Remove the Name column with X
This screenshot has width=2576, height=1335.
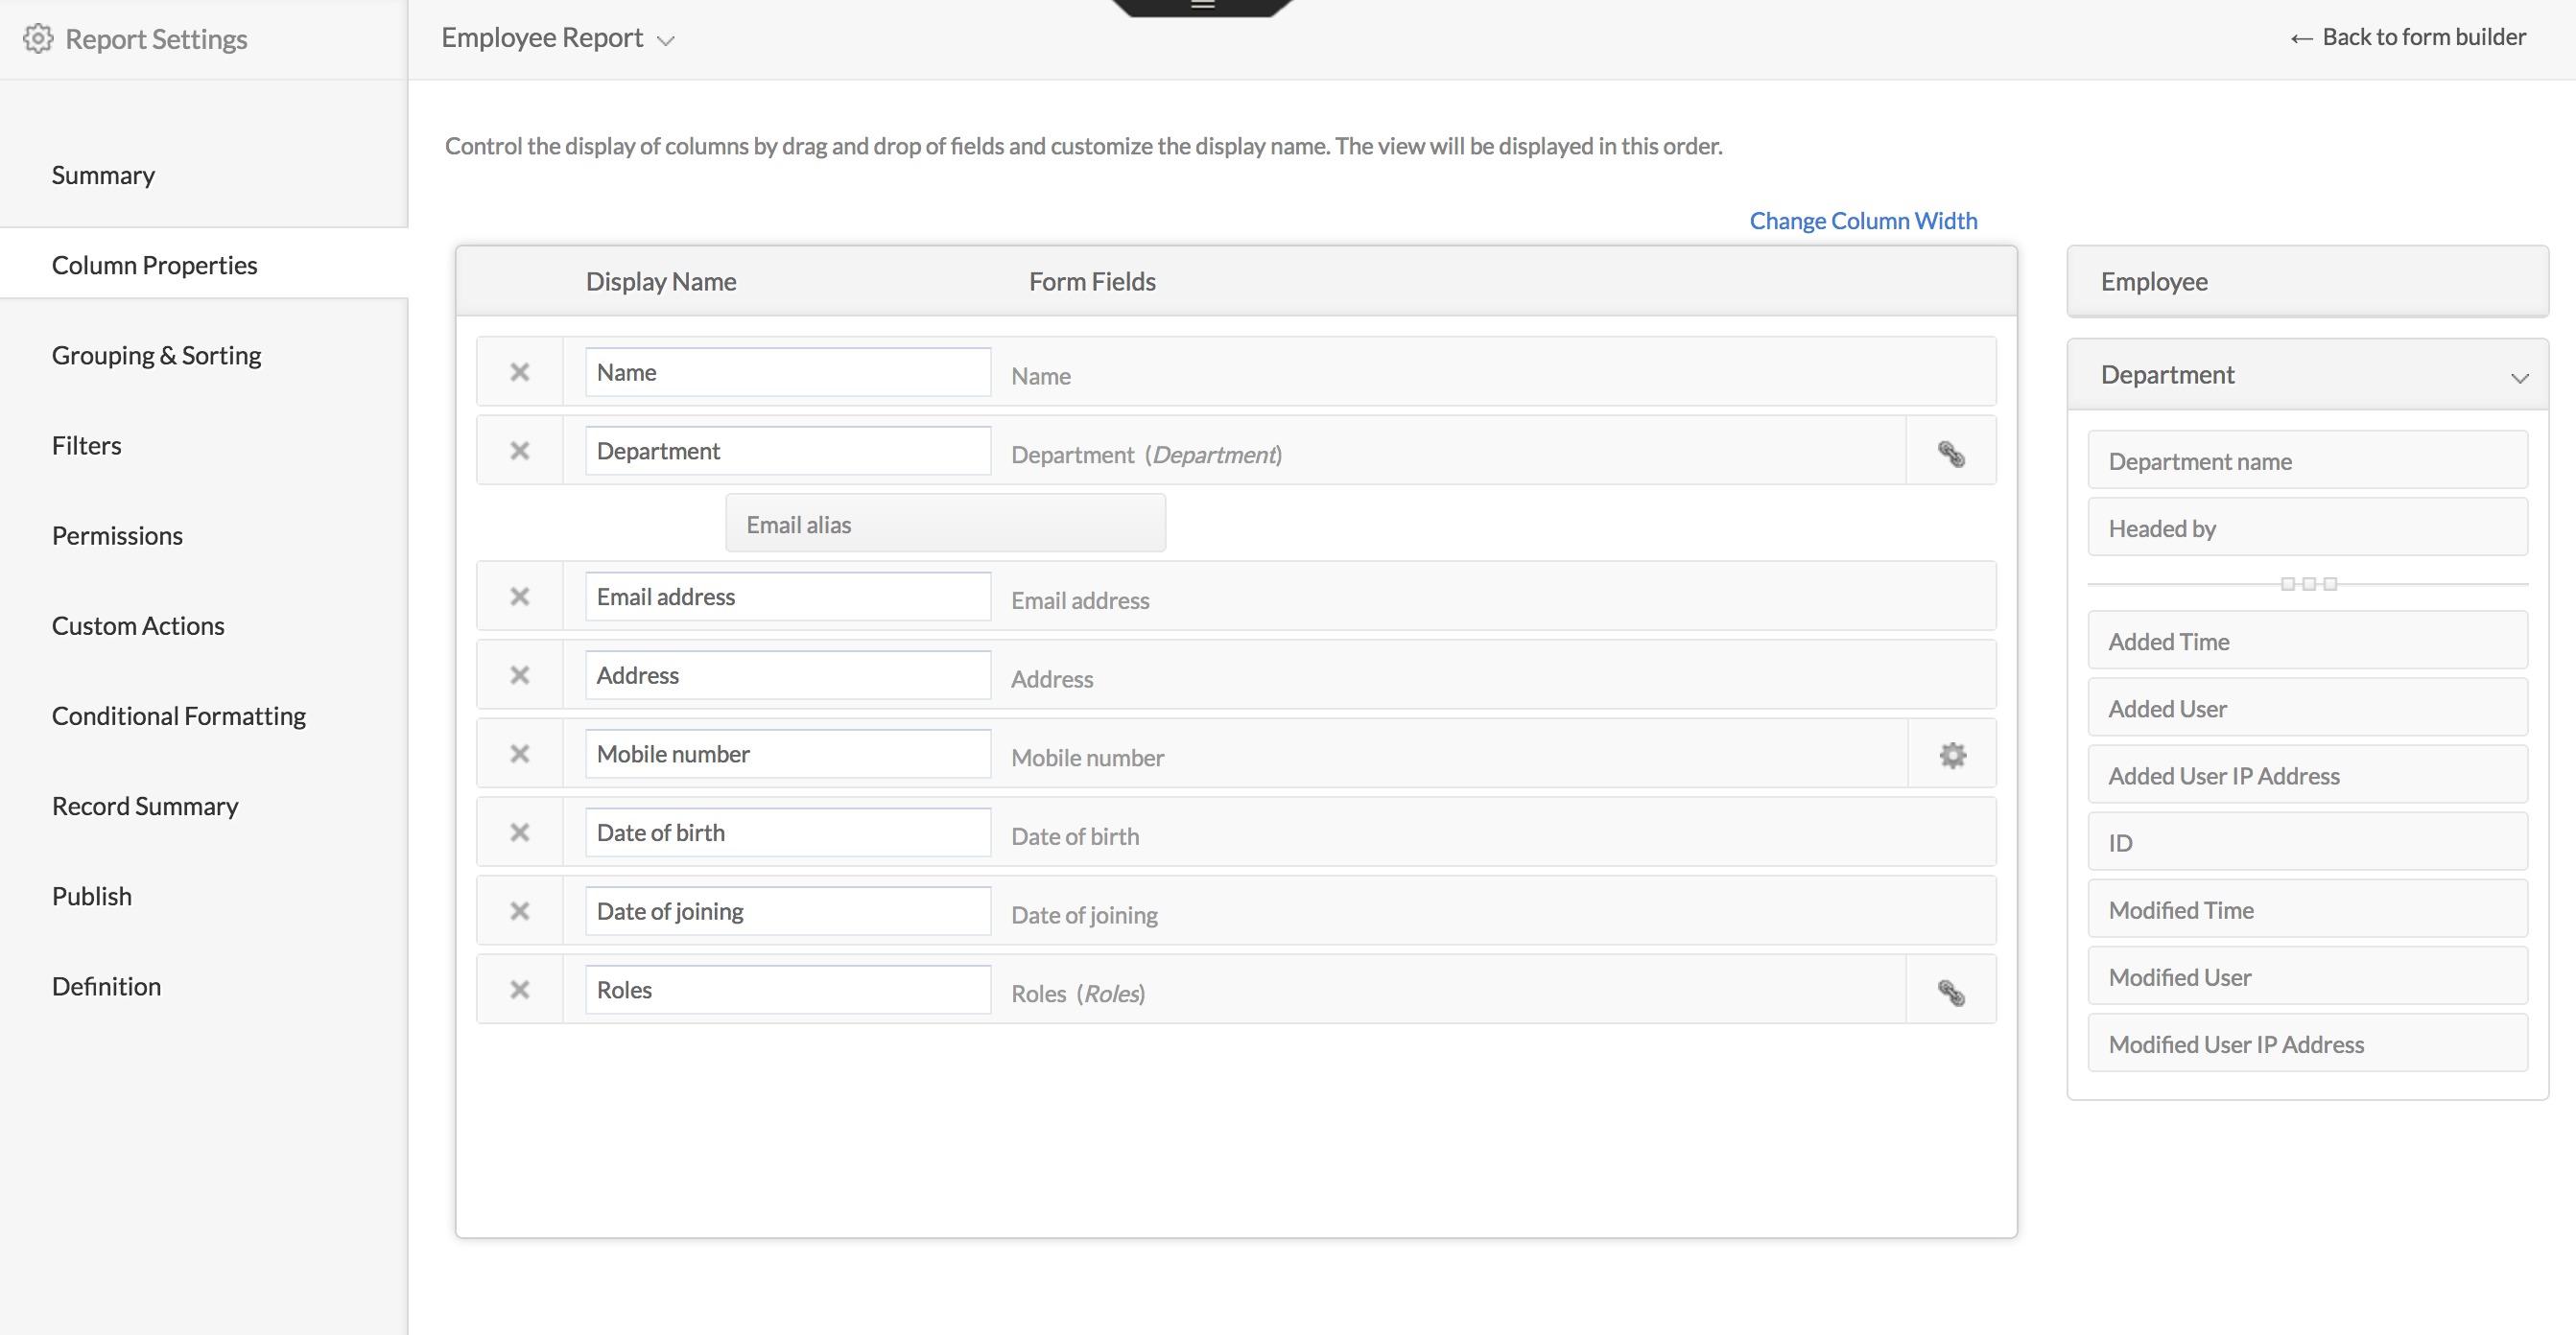point(519,372)
